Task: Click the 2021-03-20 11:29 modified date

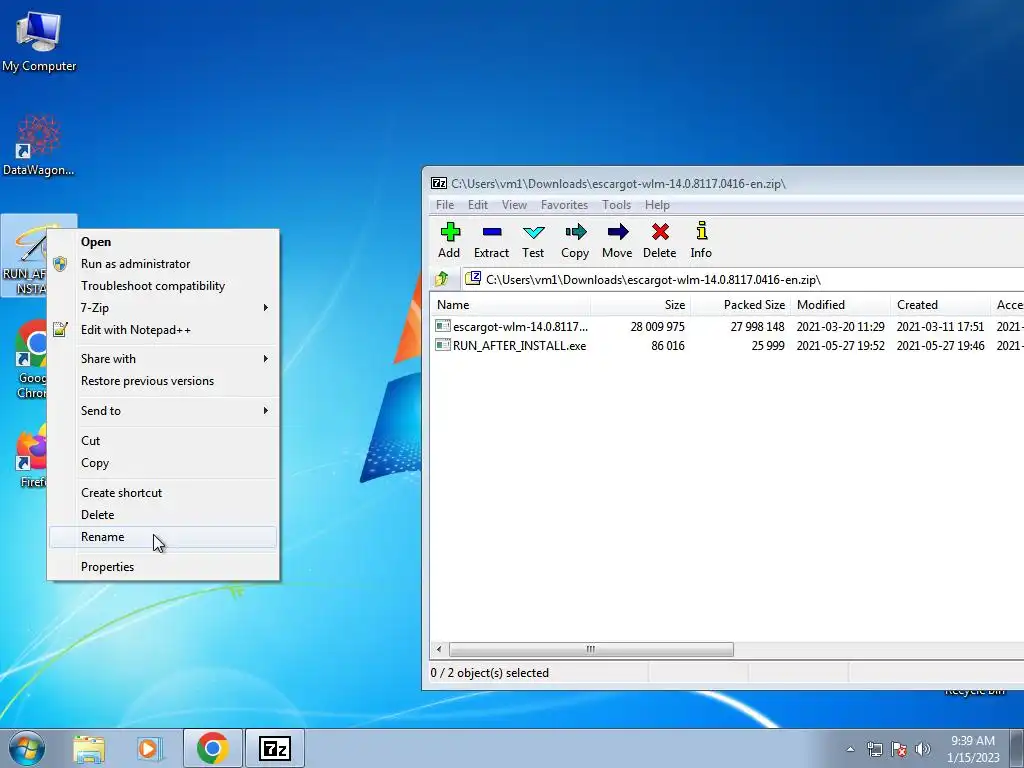Action: coord(840,327)
